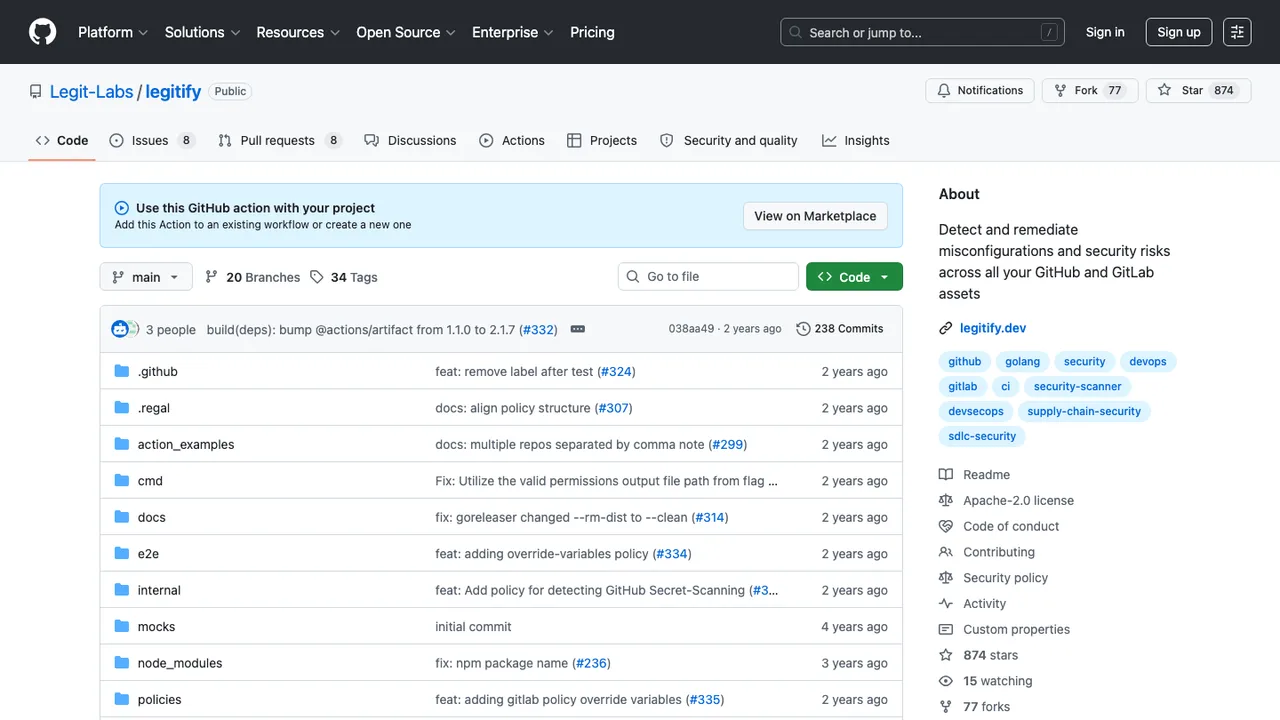Open the Insights tab
1280x720 pixels.
click(x=856, y=141)
